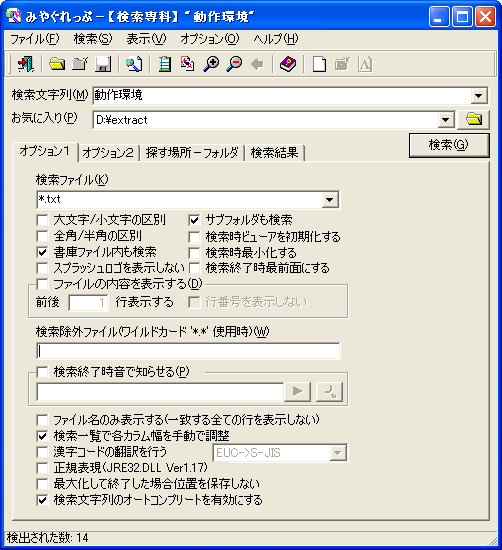Screen dimensions: 502x550
Task: Click the floppy disk save icon
Action: click(x=103, y=64)
